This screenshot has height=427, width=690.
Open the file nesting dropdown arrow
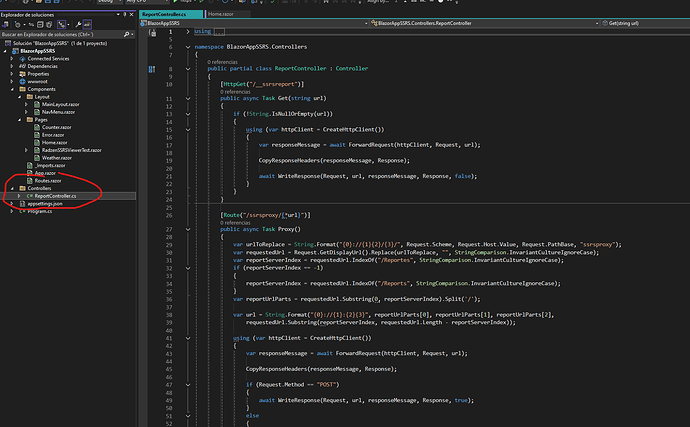(69, 25)
